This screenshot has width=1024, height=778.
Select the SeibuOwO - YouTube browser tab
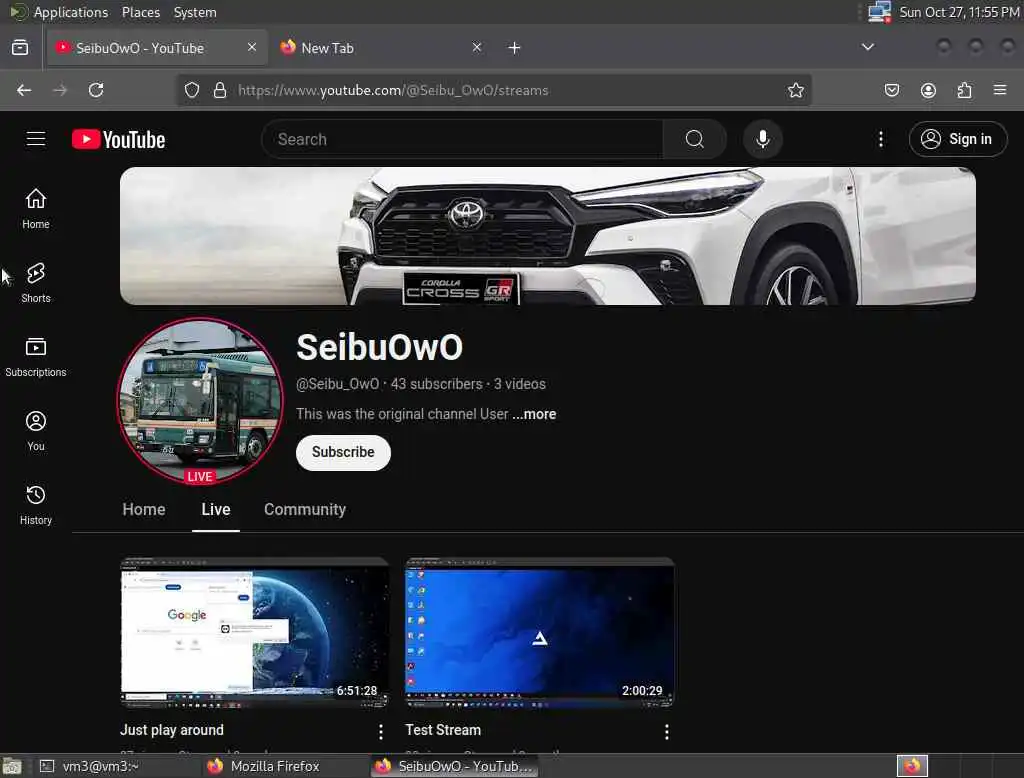(x=157, y=48)
